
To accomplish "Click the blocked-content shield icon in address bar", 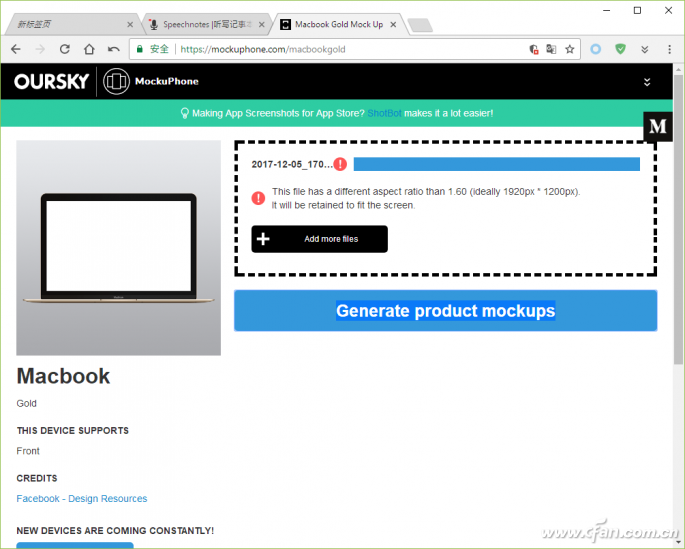I will 533,49.
